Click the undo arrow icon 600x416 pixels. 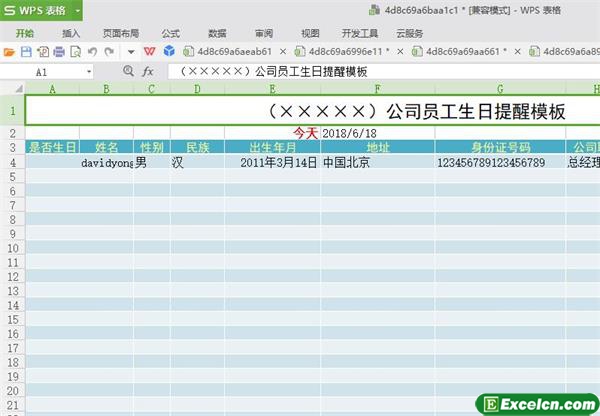(92, 51)
